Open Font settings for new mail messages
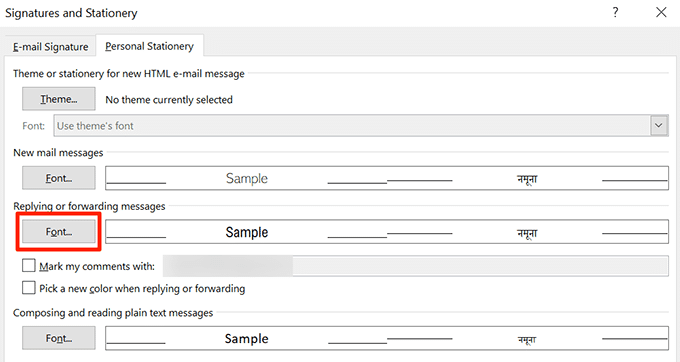The height and width of the screenshot is (362, 680). [x=59, y=178]
